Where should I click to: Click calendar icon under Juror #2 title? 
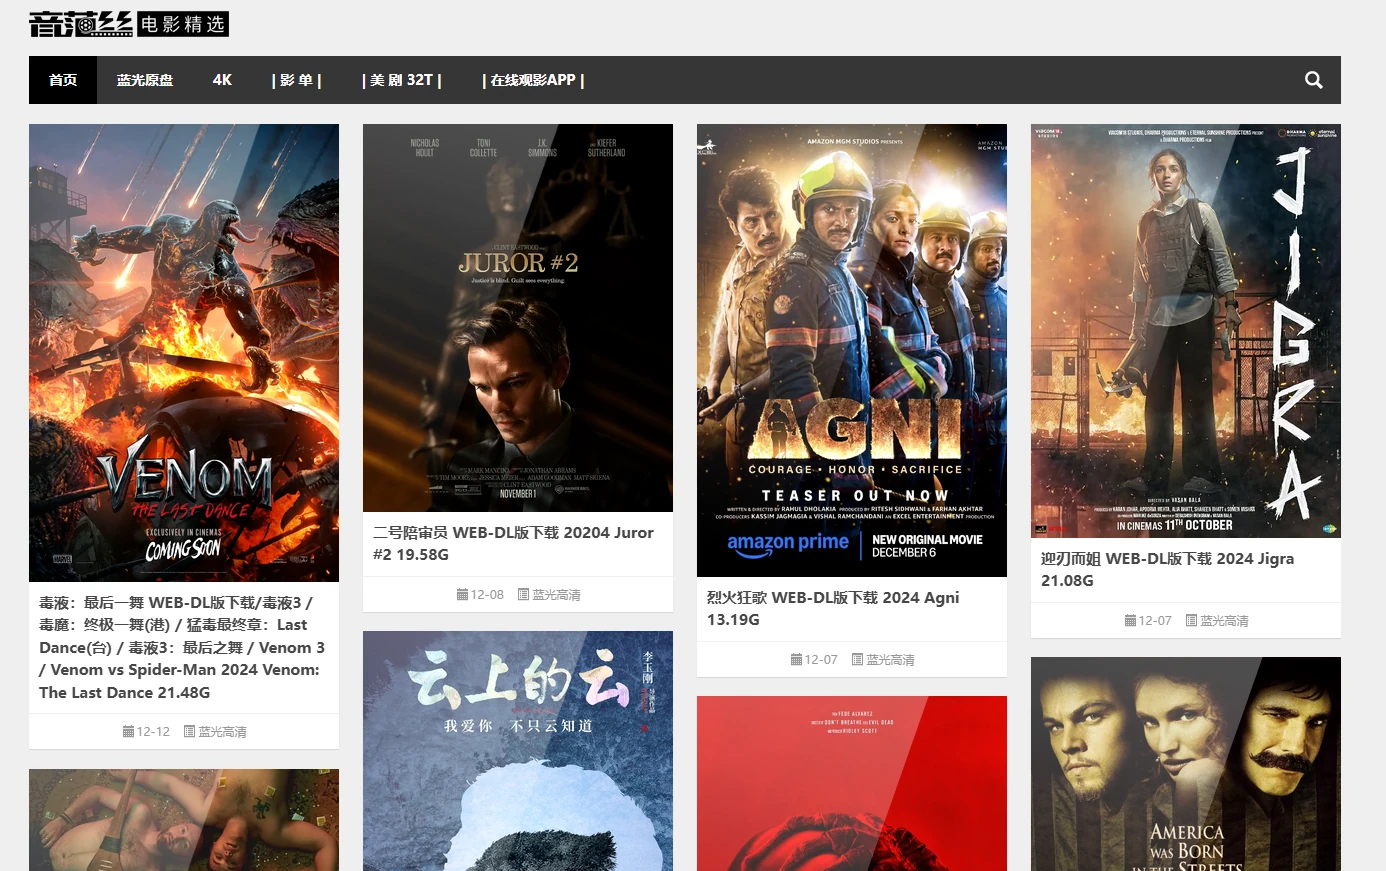(462, 595)
